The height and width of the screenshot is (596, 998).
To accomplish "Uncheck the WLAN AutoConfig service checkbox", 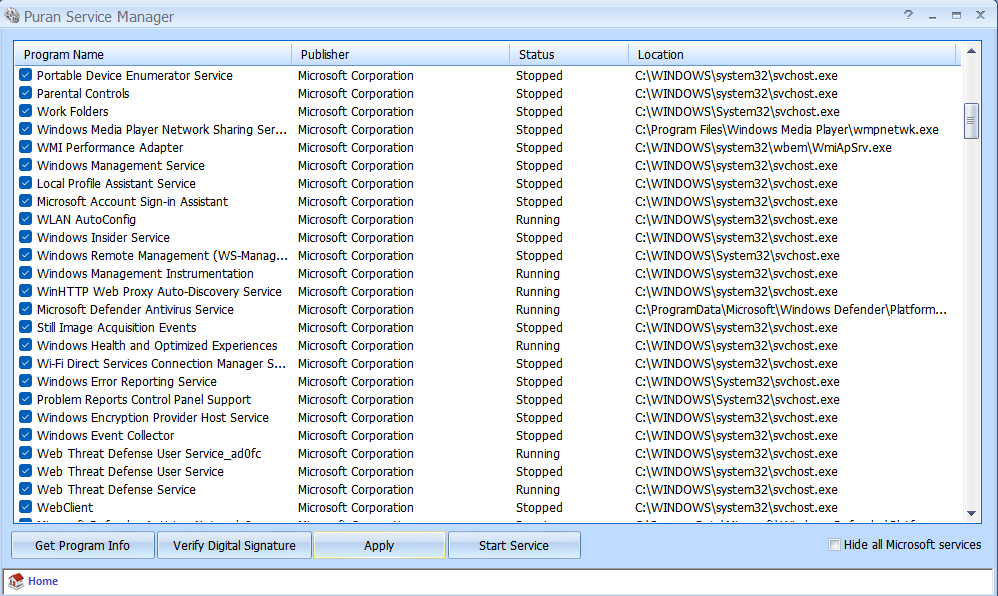I will coord(26,220).
